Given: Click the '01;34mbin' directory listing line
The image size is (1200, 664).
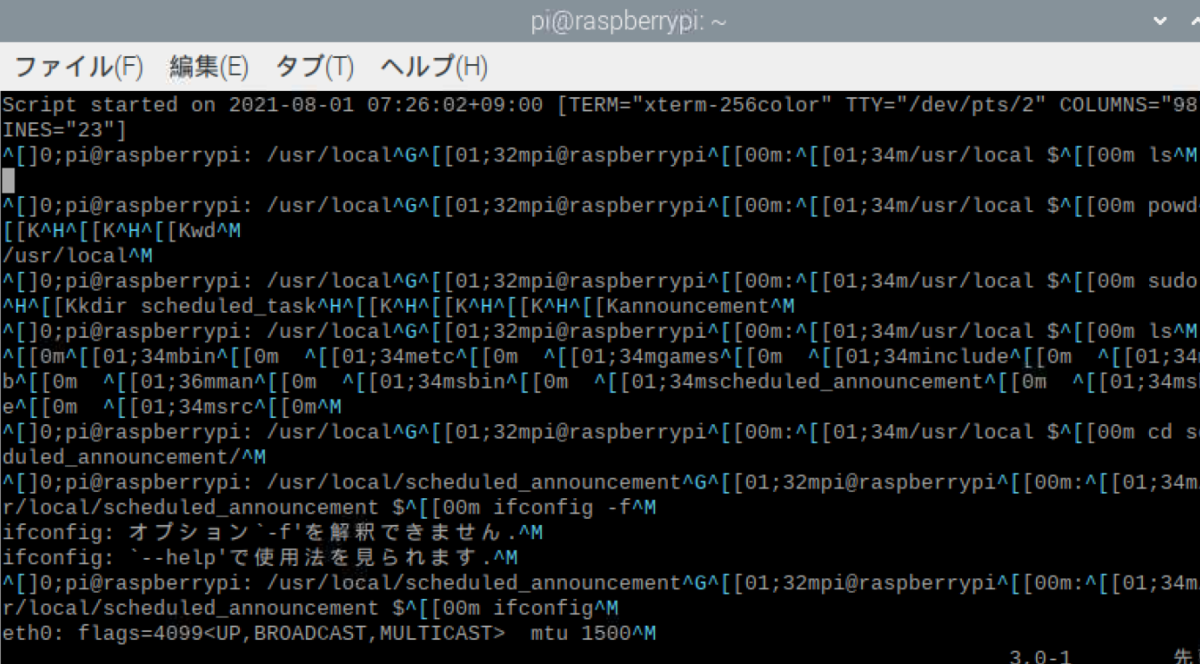Looking at the screenshot, I should point(600,357).
